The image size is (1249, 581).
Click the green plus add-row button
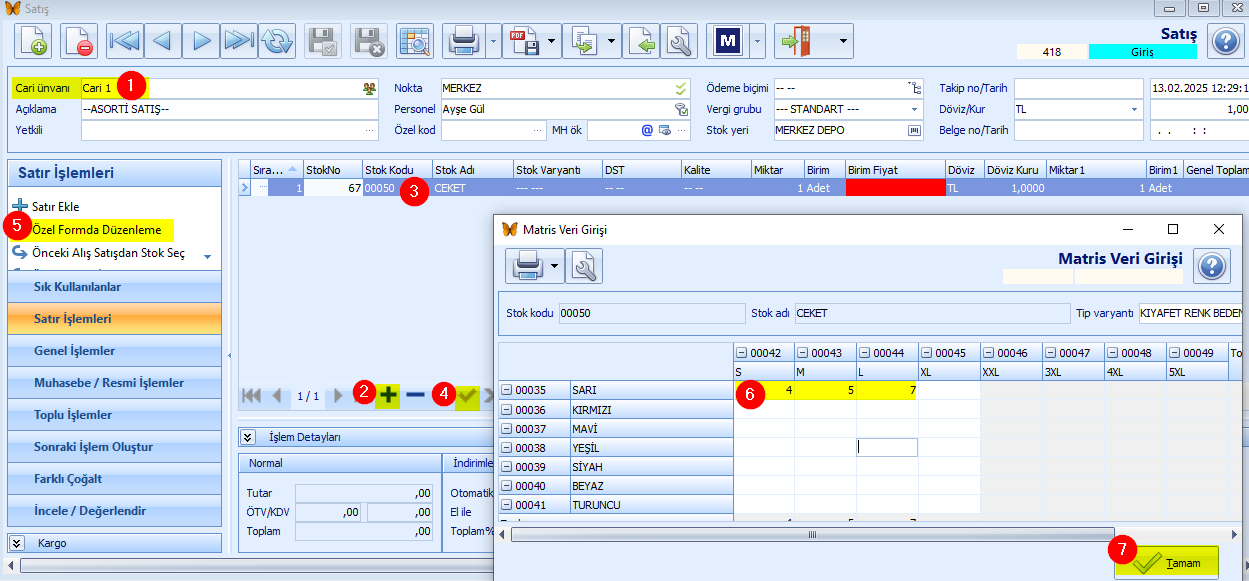click(388, 395)
